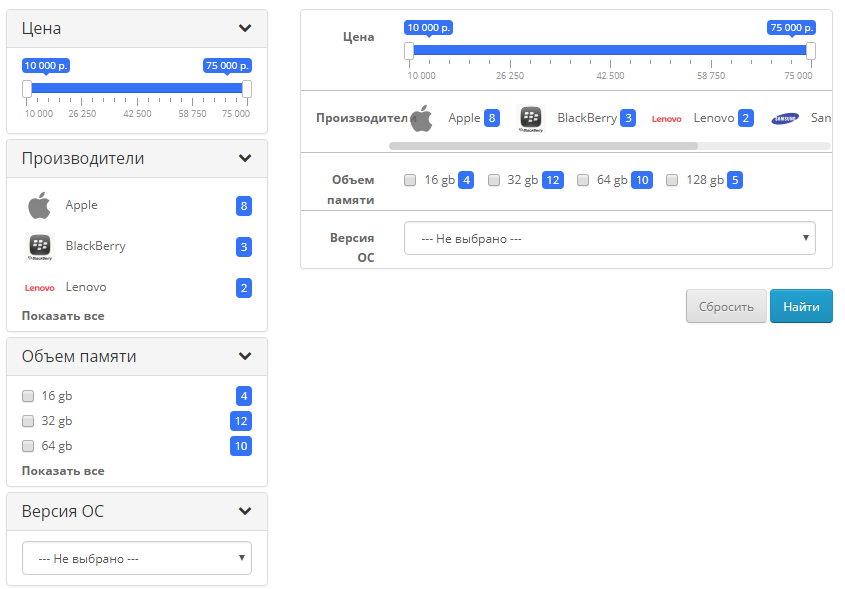This screenshot has width=845, height=589.
Task: Click horizontal price slider minimum handle
Action: (409, 51)
